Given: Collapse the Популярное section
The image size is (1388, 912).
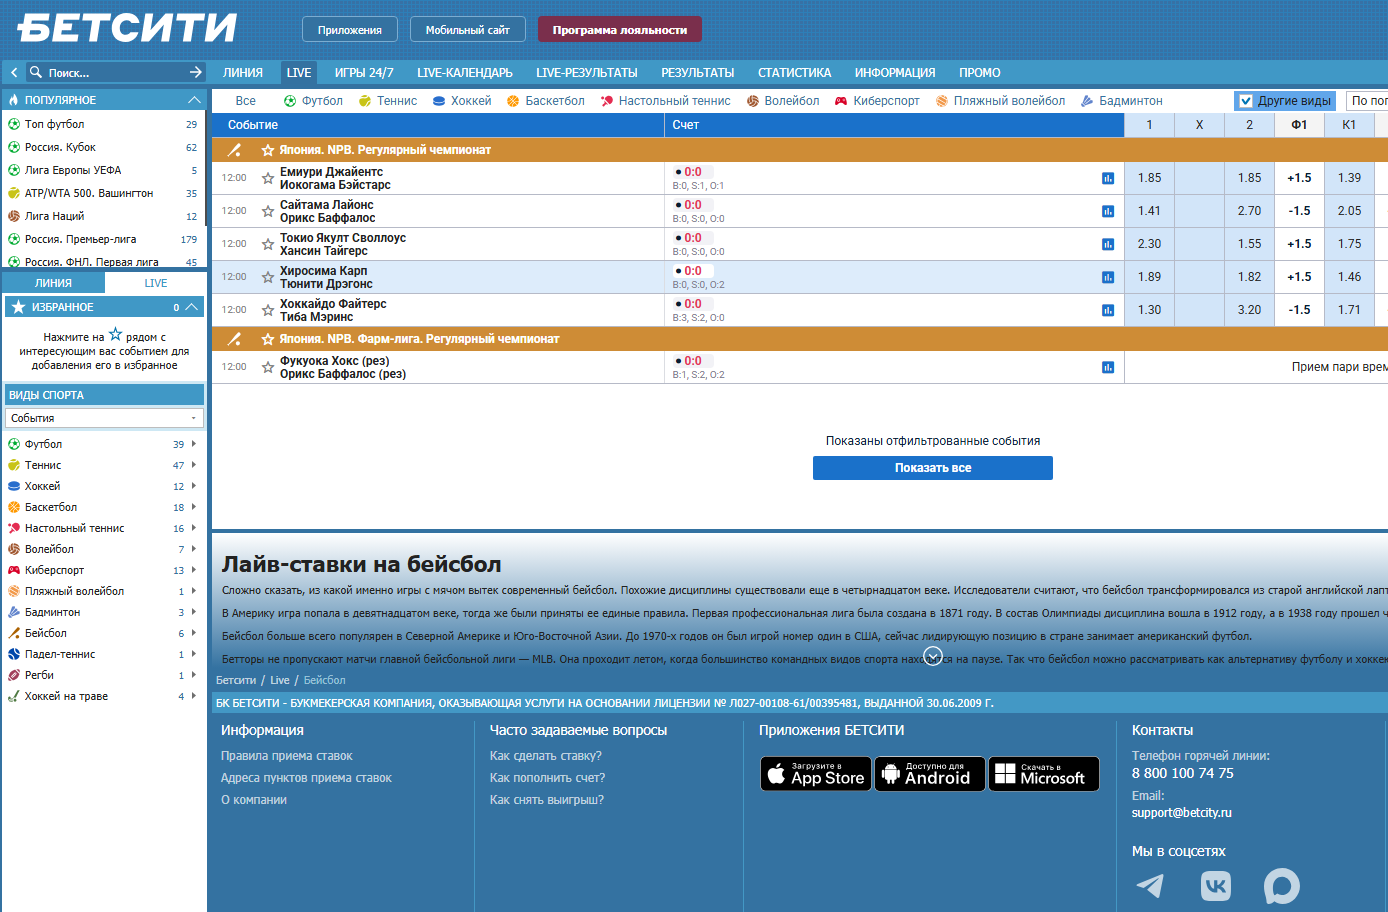Looking at the screenshot, I should [194, 100].
